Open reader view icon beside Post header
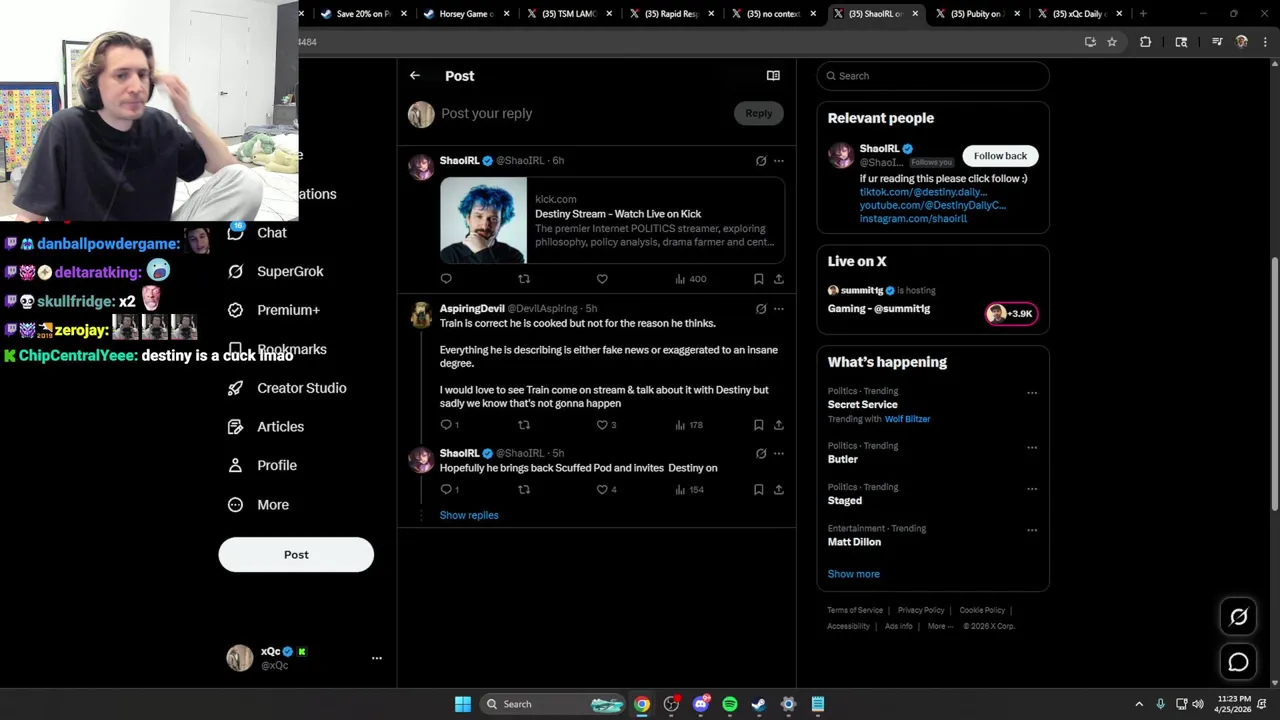Image resolution: width=1280 pixels, height=720 pixels. pyautogui.click(x=773, y=76)
